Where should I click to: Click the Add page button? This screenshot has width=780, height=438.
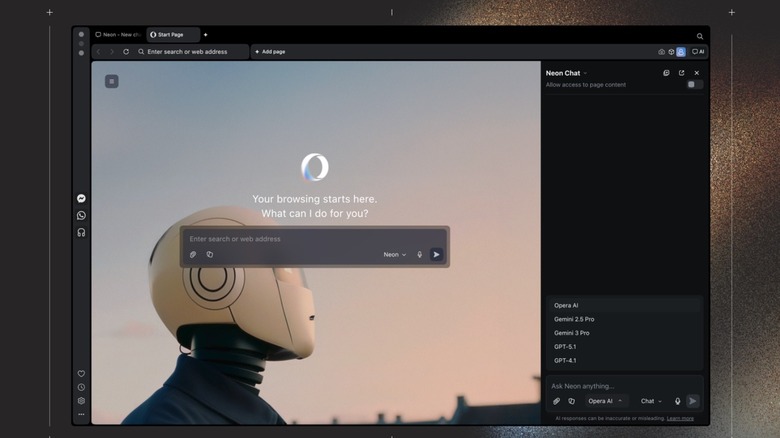coord(270,52)
